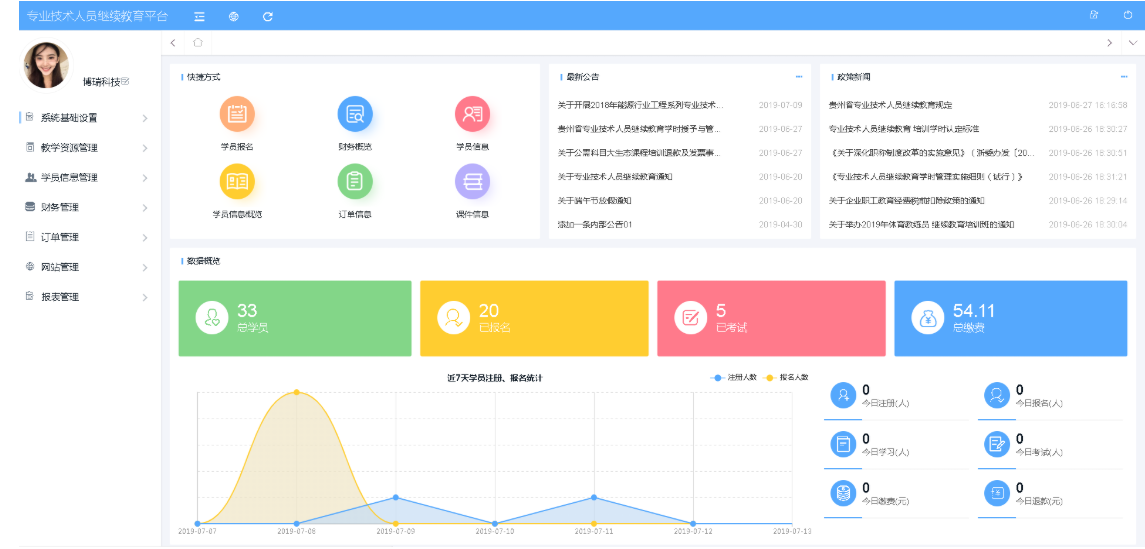Open announcement 关于端午节放假通知

pyautogui.click(x=594, y=201)
